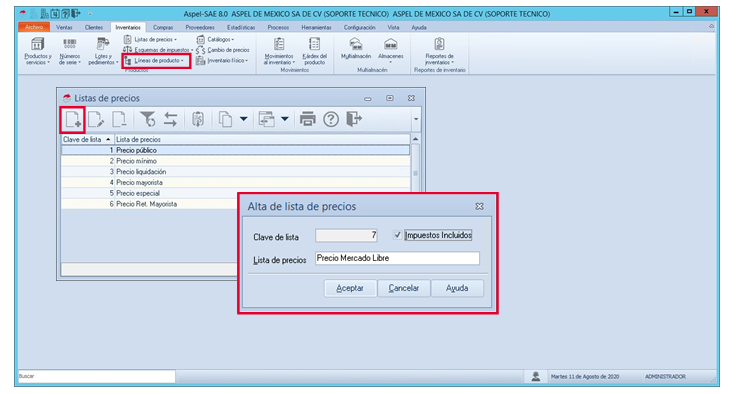Viewport: 730px width, 394px height.
Task: Click the exit icon in quick access bar
Action: [76, 14]
